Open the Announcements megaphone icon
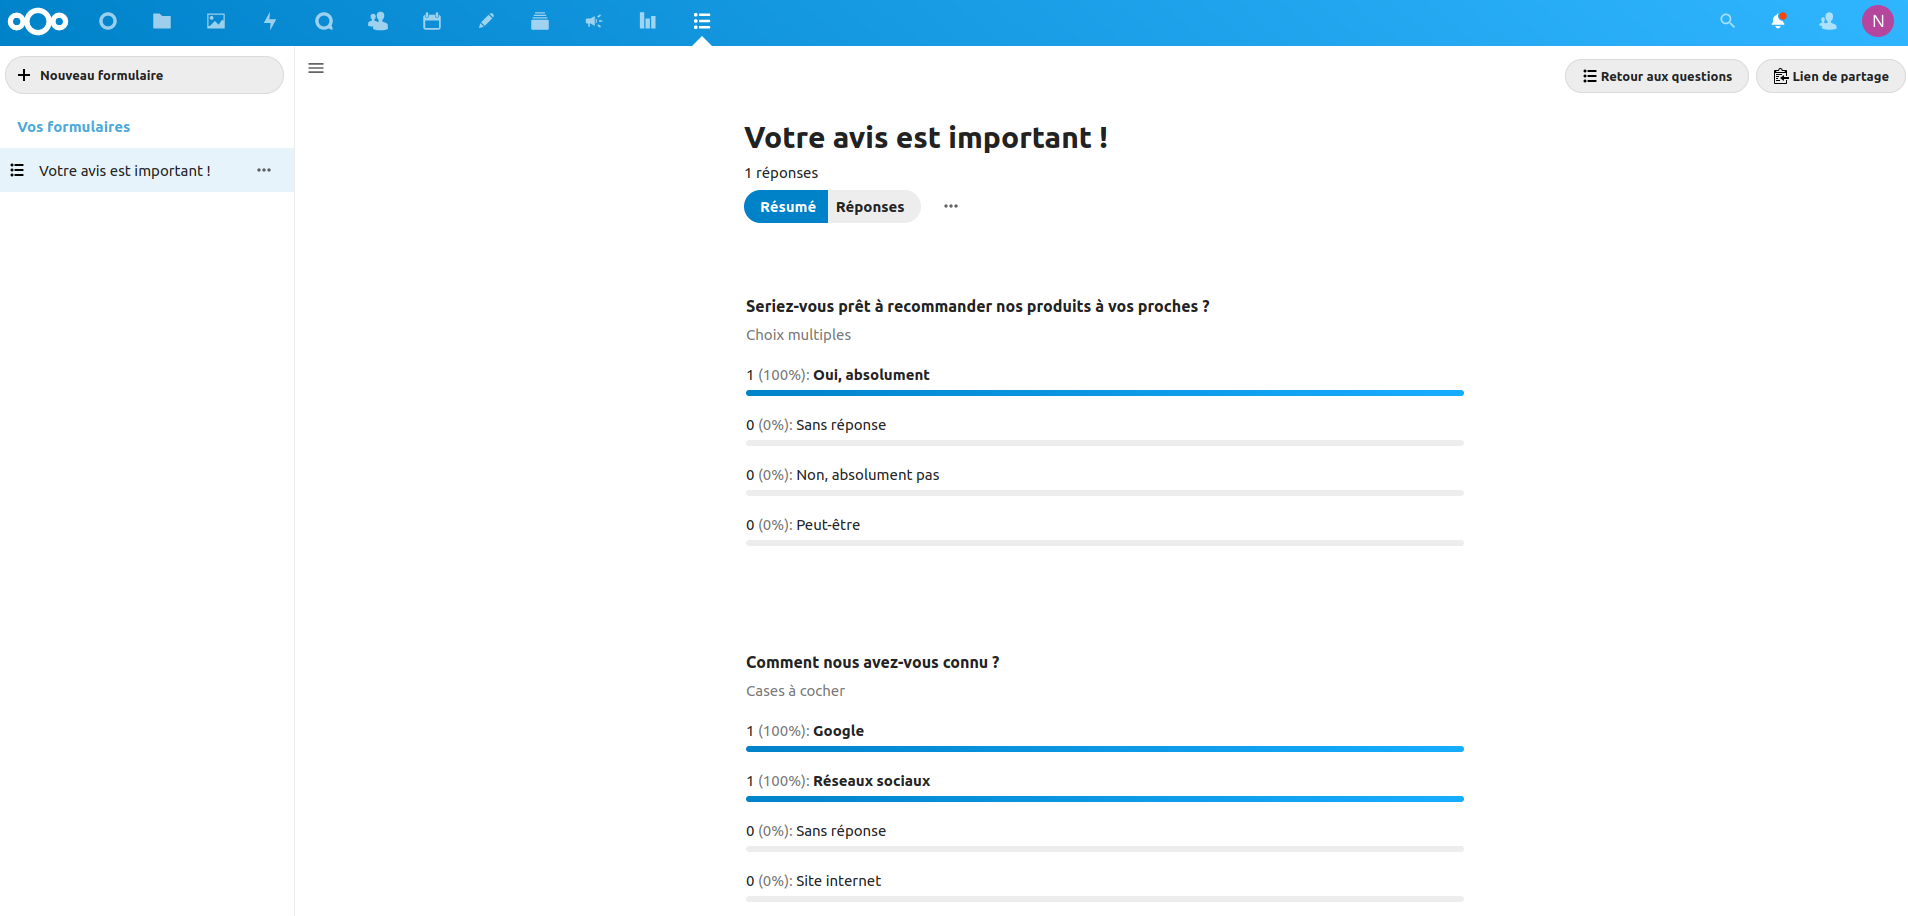 pos(594,21)
